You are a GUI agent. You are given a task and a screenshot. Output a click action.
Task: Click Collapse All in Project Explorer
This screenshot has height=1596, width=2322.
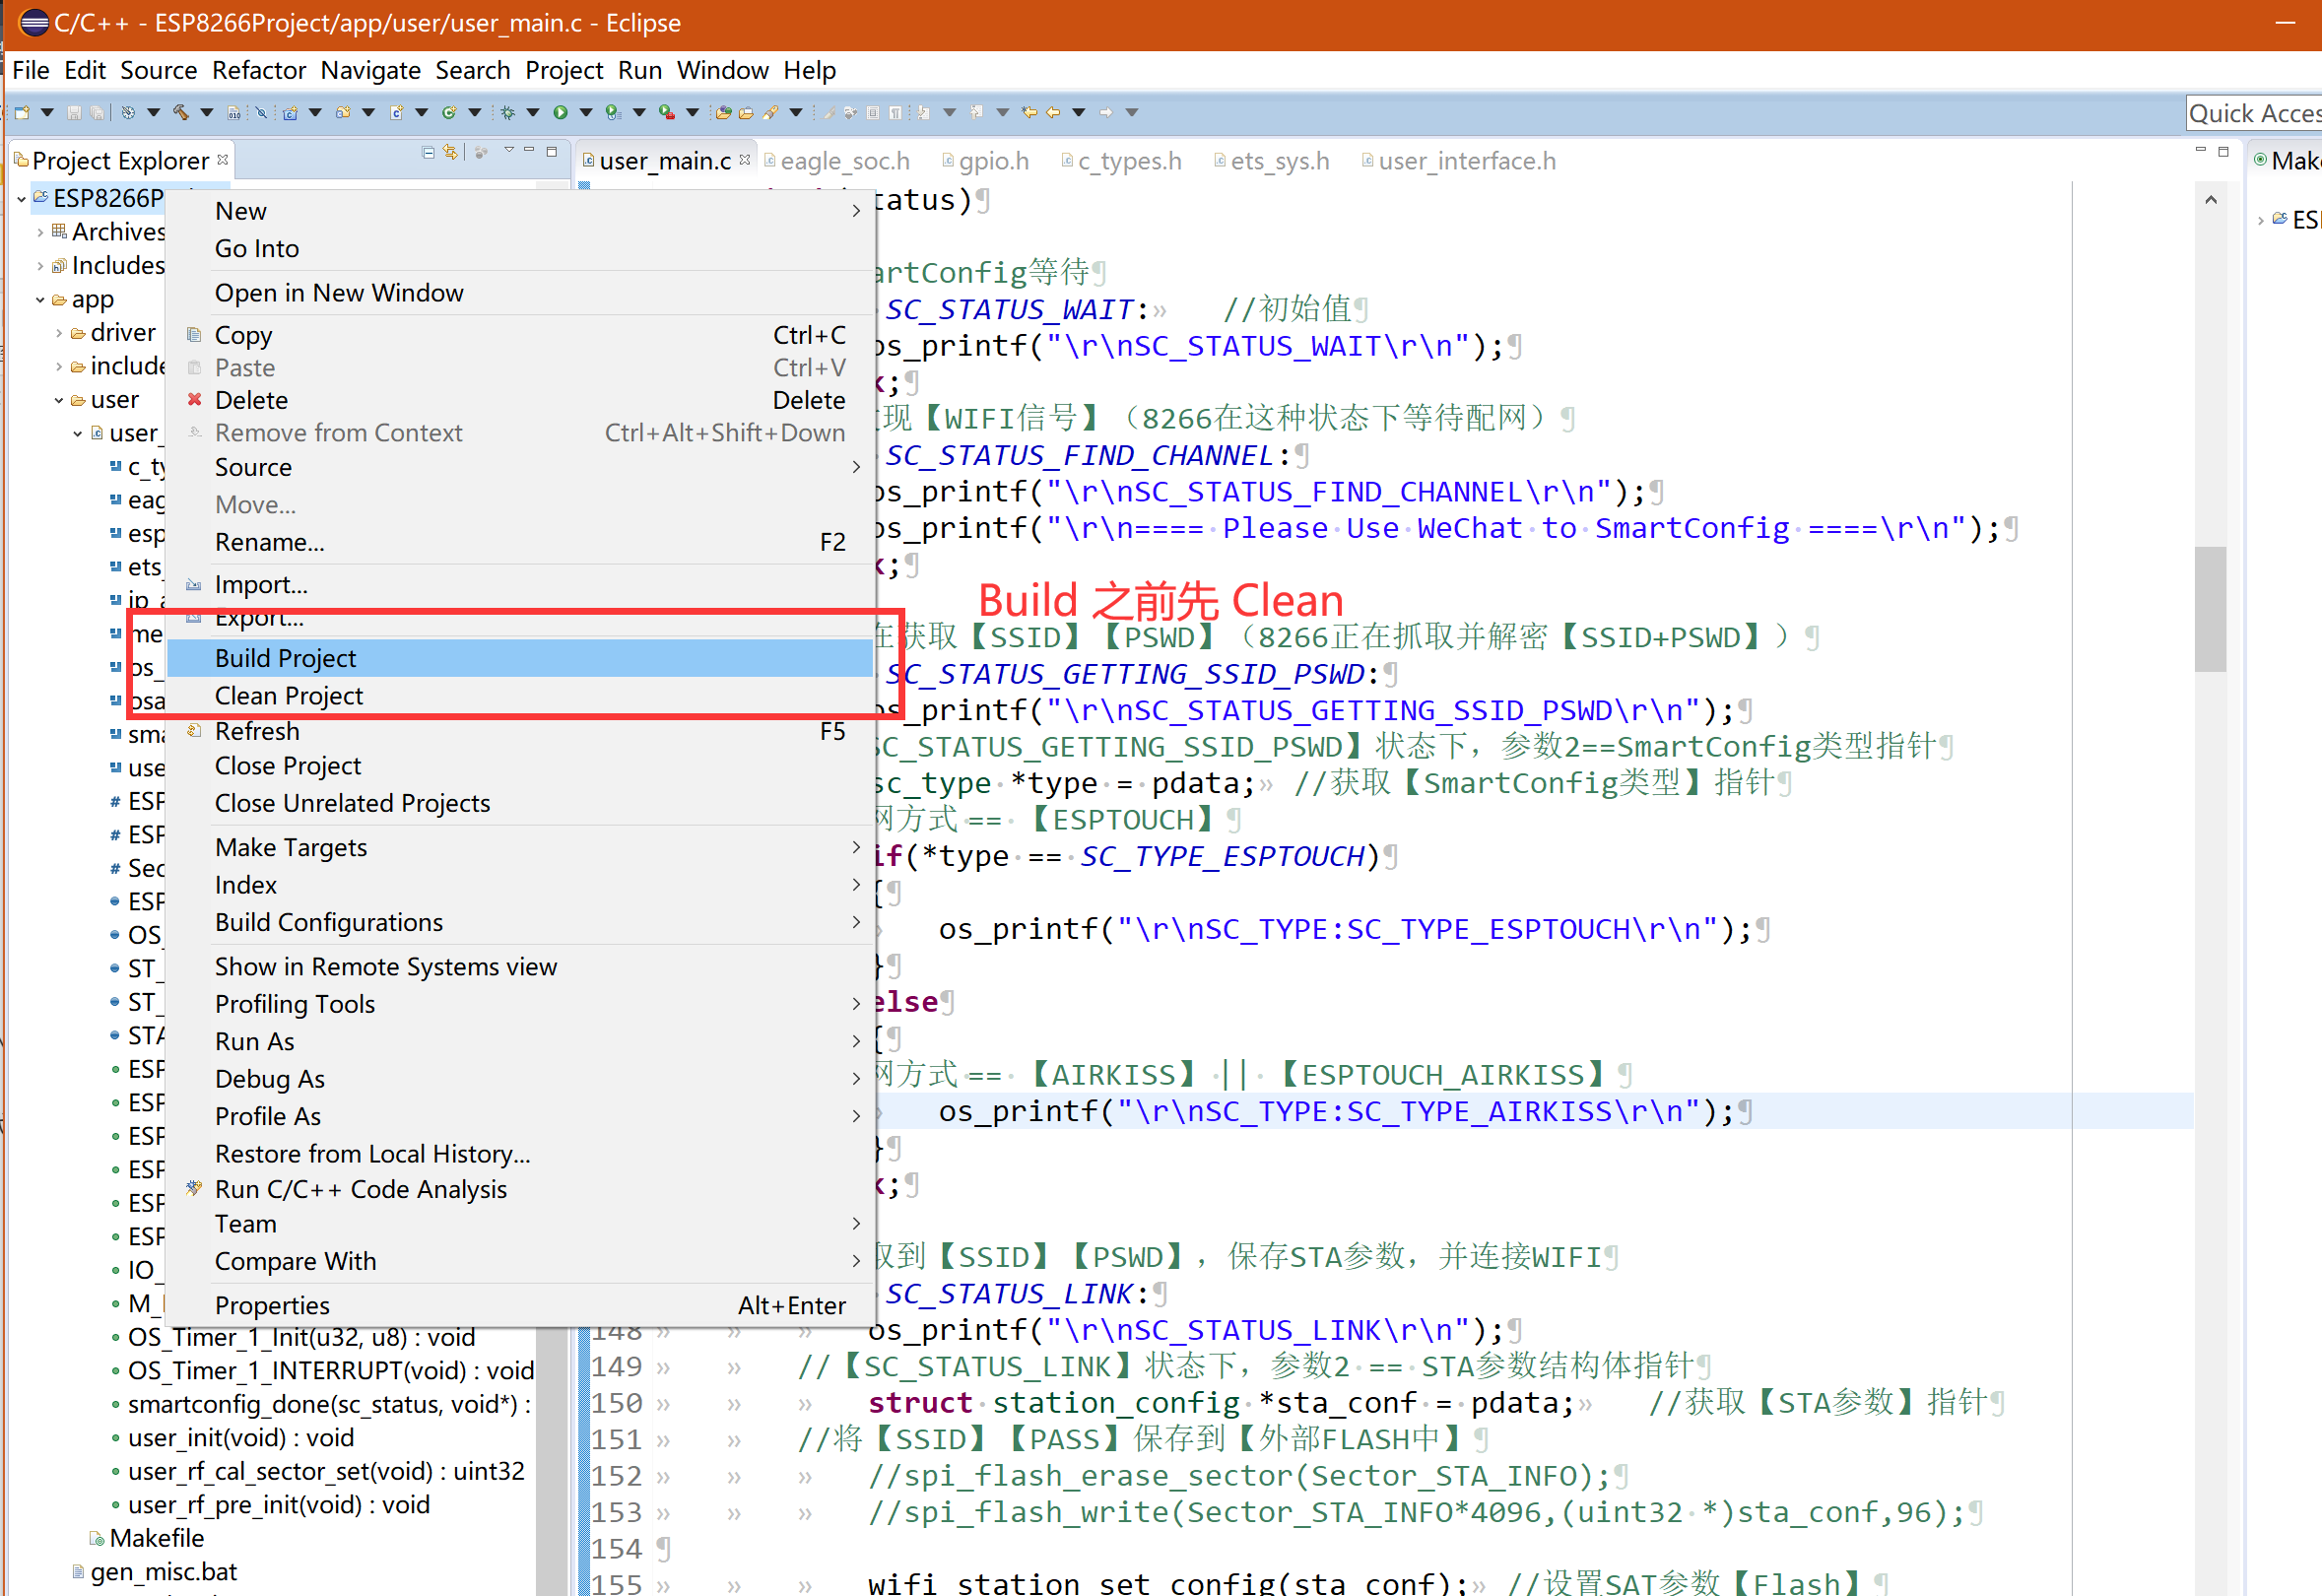(429, 152)
